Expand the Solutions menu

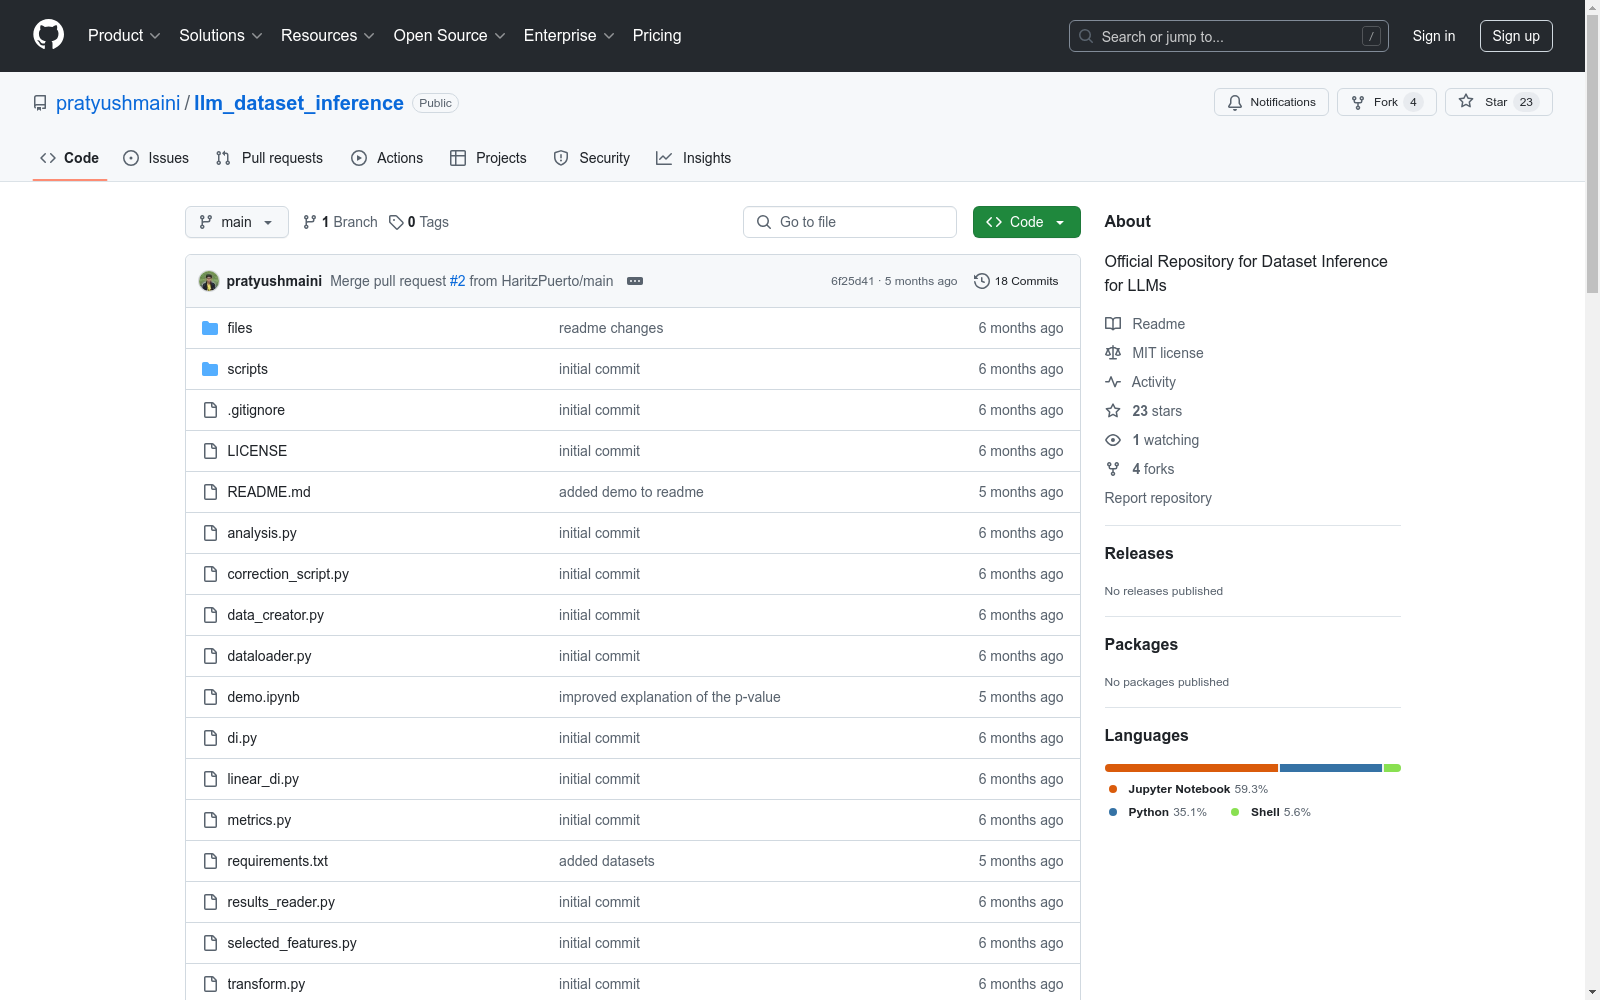tap(221, 35)
